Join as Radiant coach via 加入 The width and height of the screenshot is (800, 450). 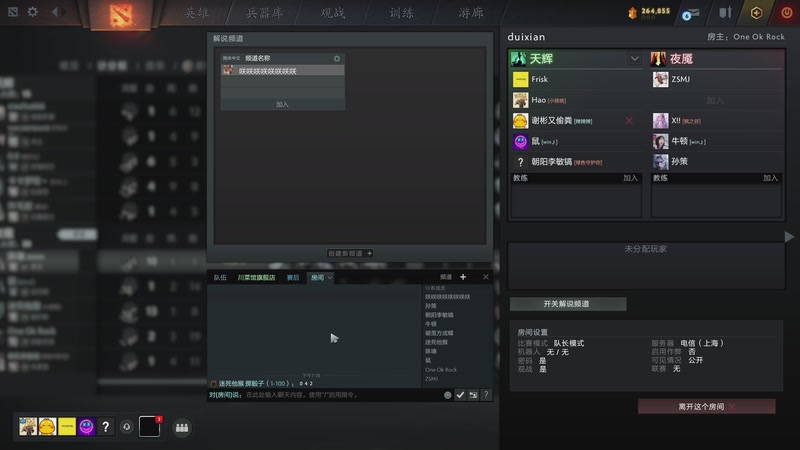[630, 178]
